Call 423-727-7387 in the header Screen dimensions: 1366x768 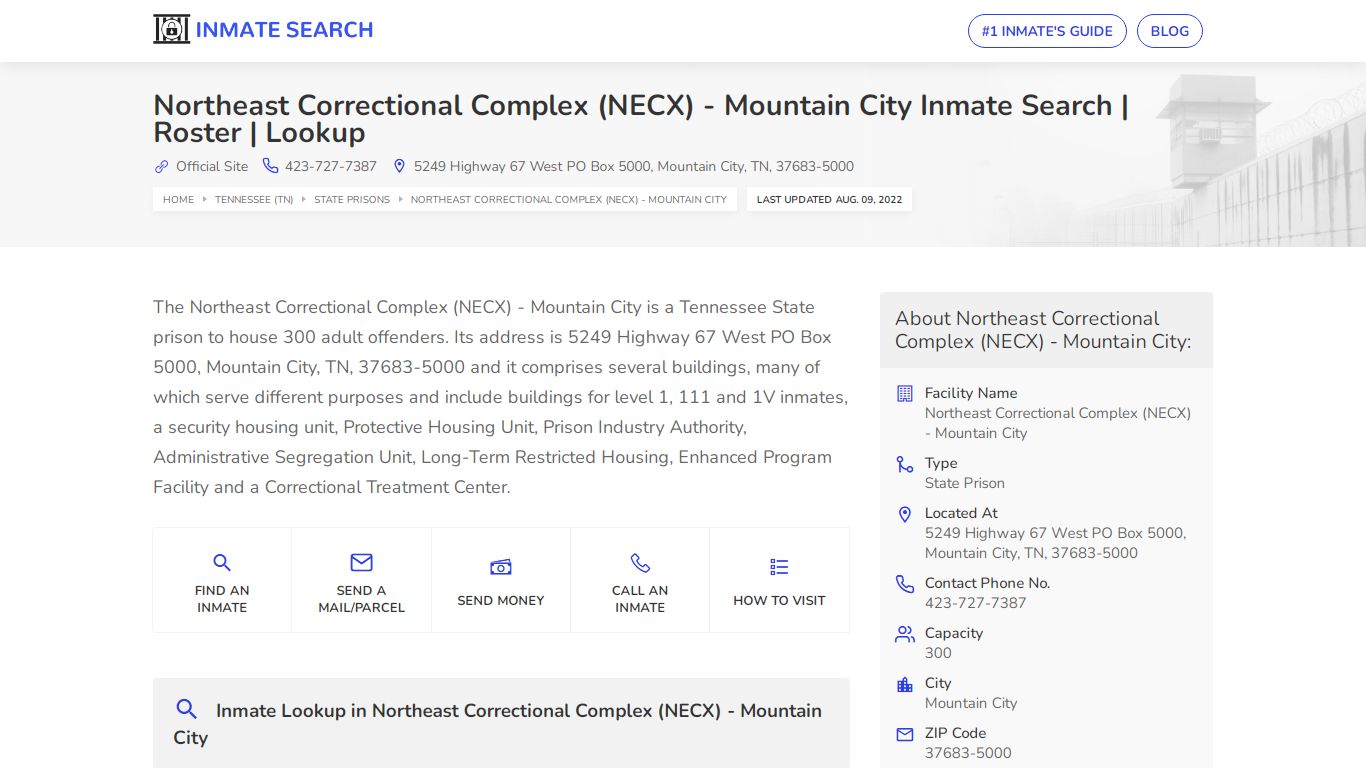[331, 166]
